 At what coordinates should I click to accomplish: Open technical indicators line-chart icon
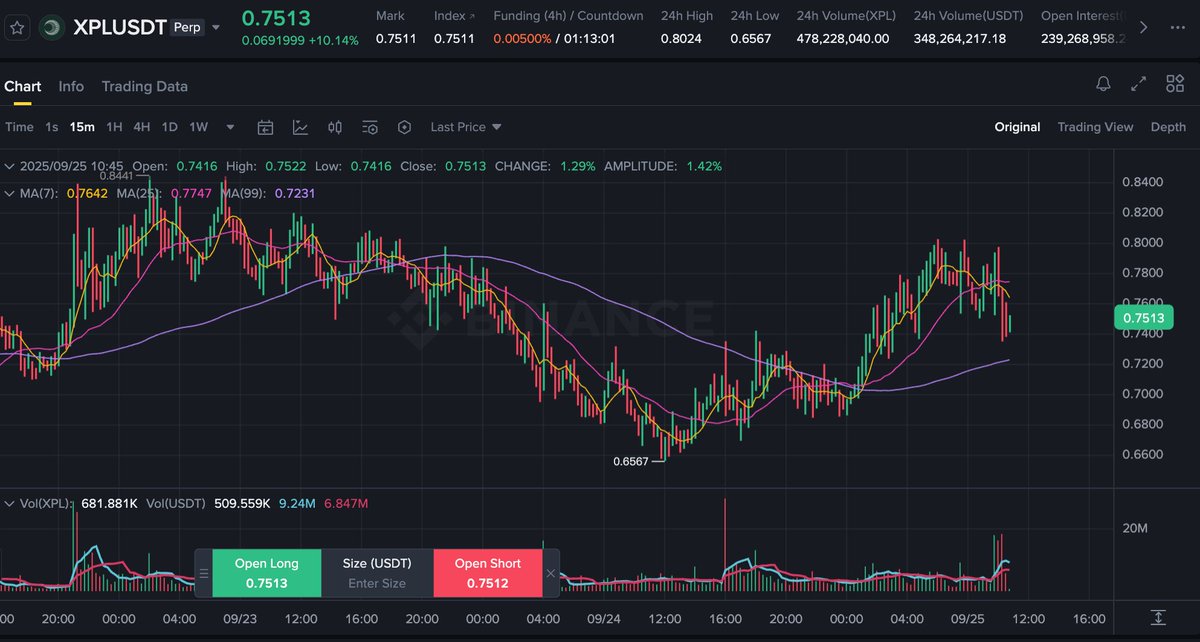coord(300,127)
